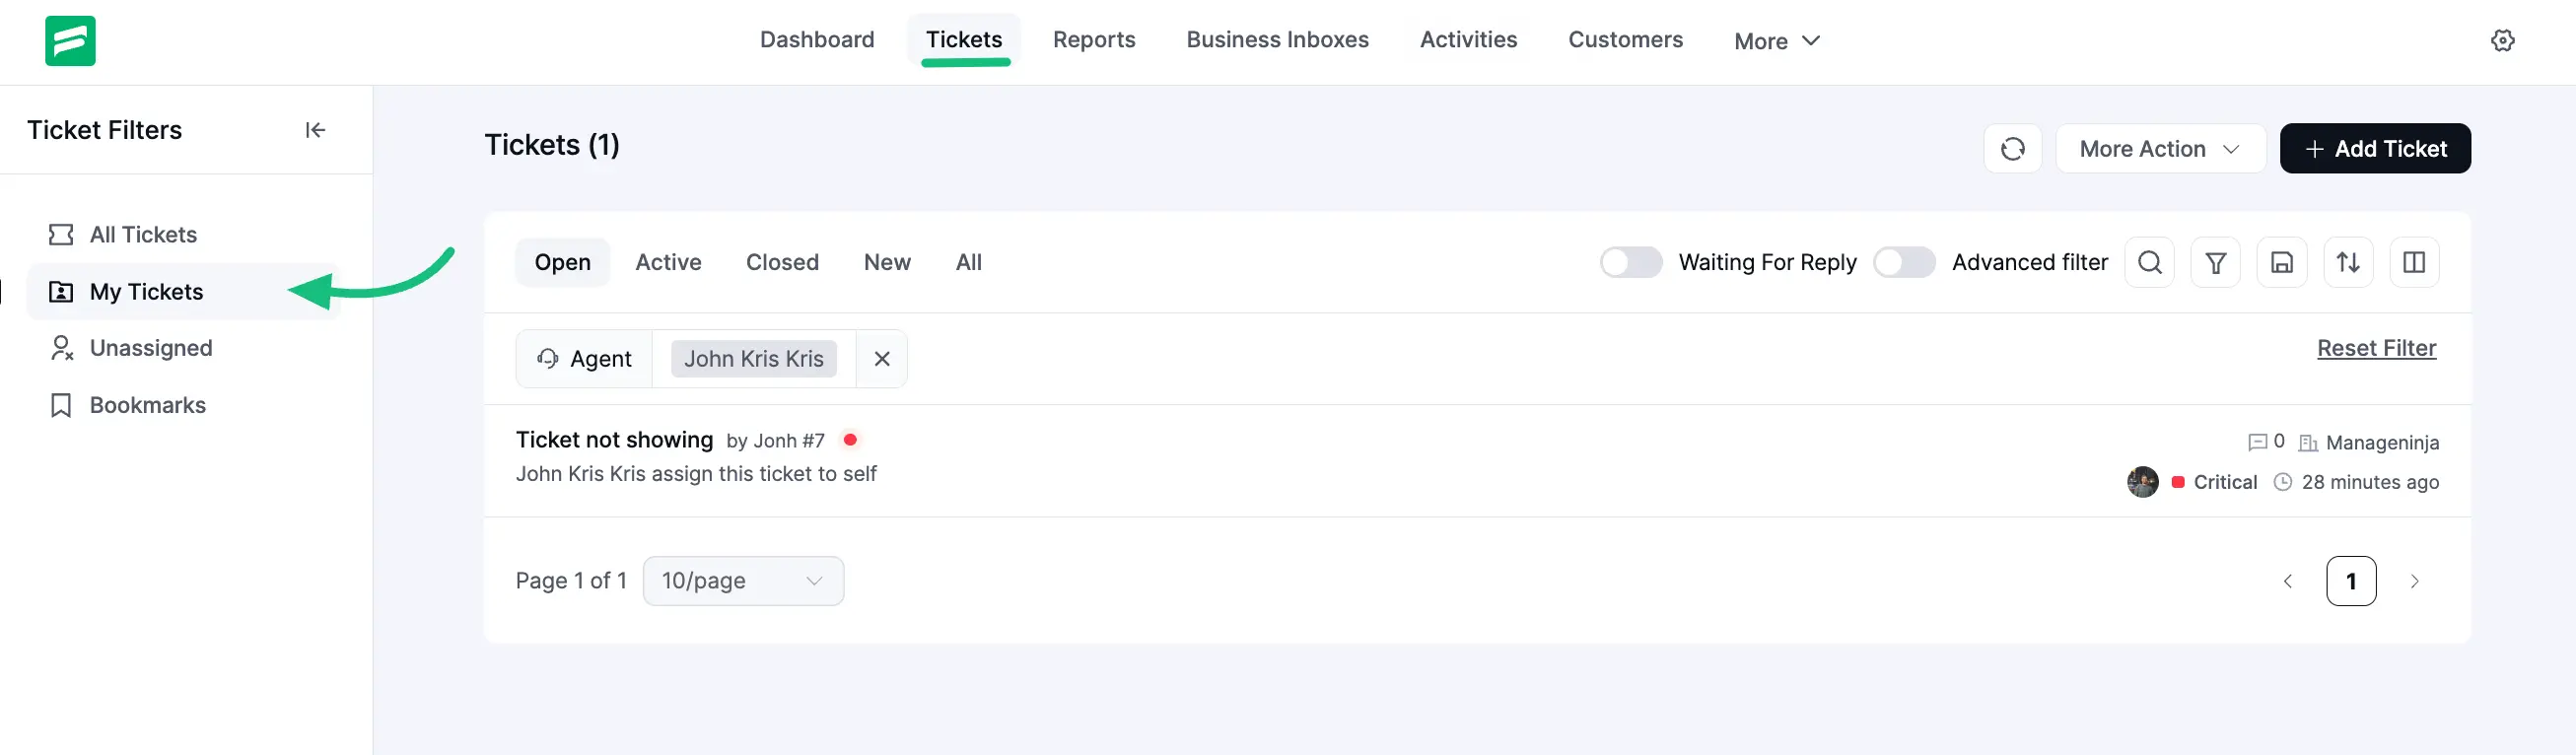Open the 10/page size dropdown

pyautogui.click(x=743, y=581)
